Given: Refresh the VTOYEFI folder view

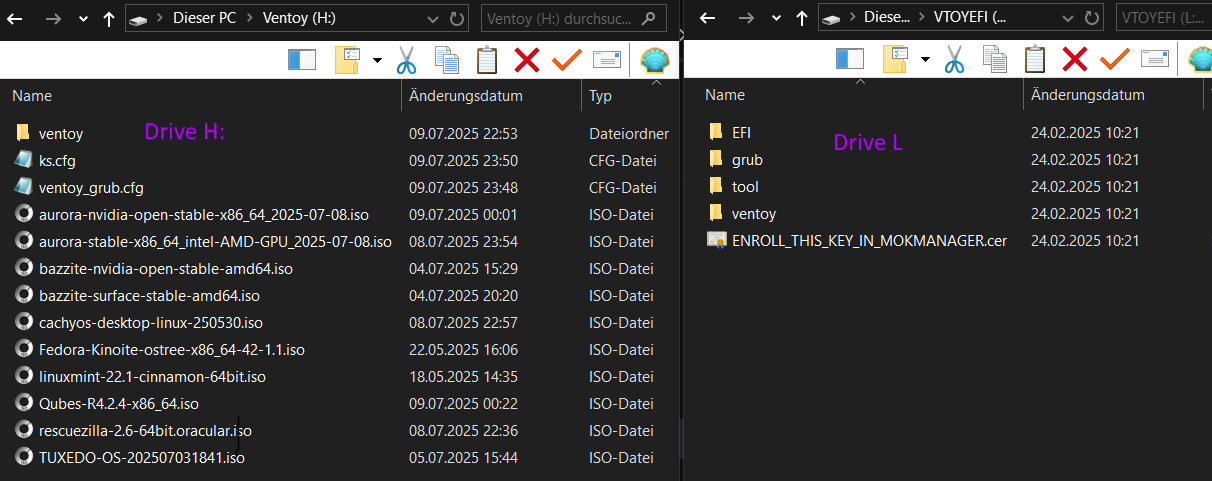Looking at the screenshot, I should tap(1091, 18).
